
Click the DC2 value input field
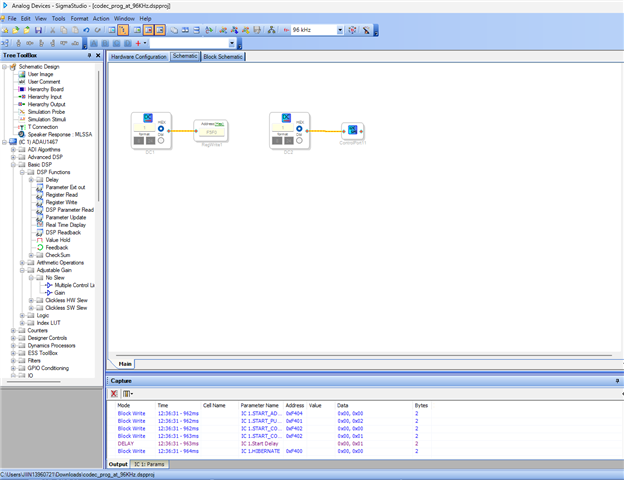(x=283, y=127)
